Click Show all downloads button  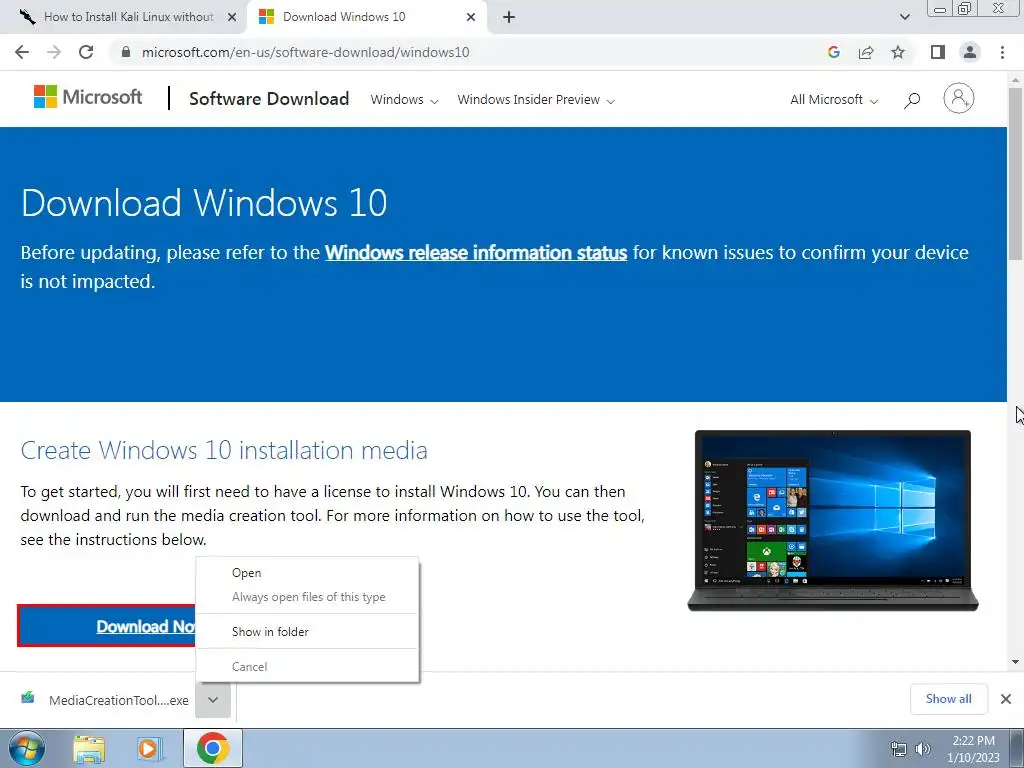click(x=948, y=699)
